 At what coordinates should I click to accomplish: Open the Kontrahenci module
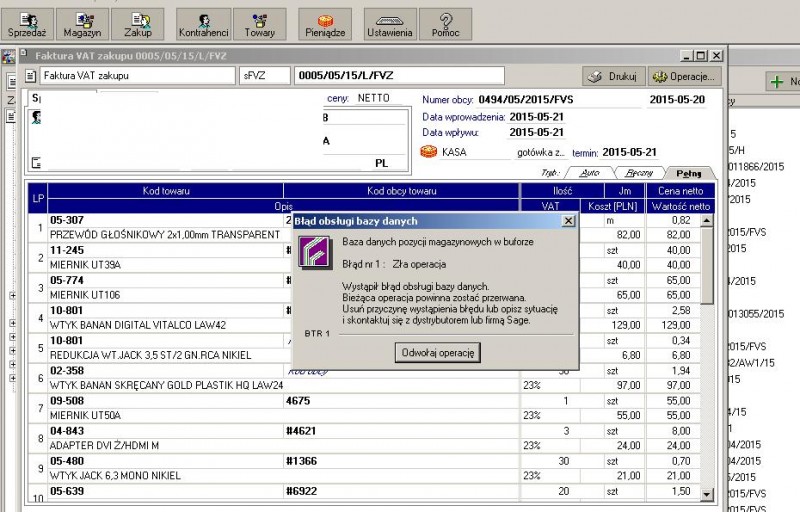tap(204, 24)
